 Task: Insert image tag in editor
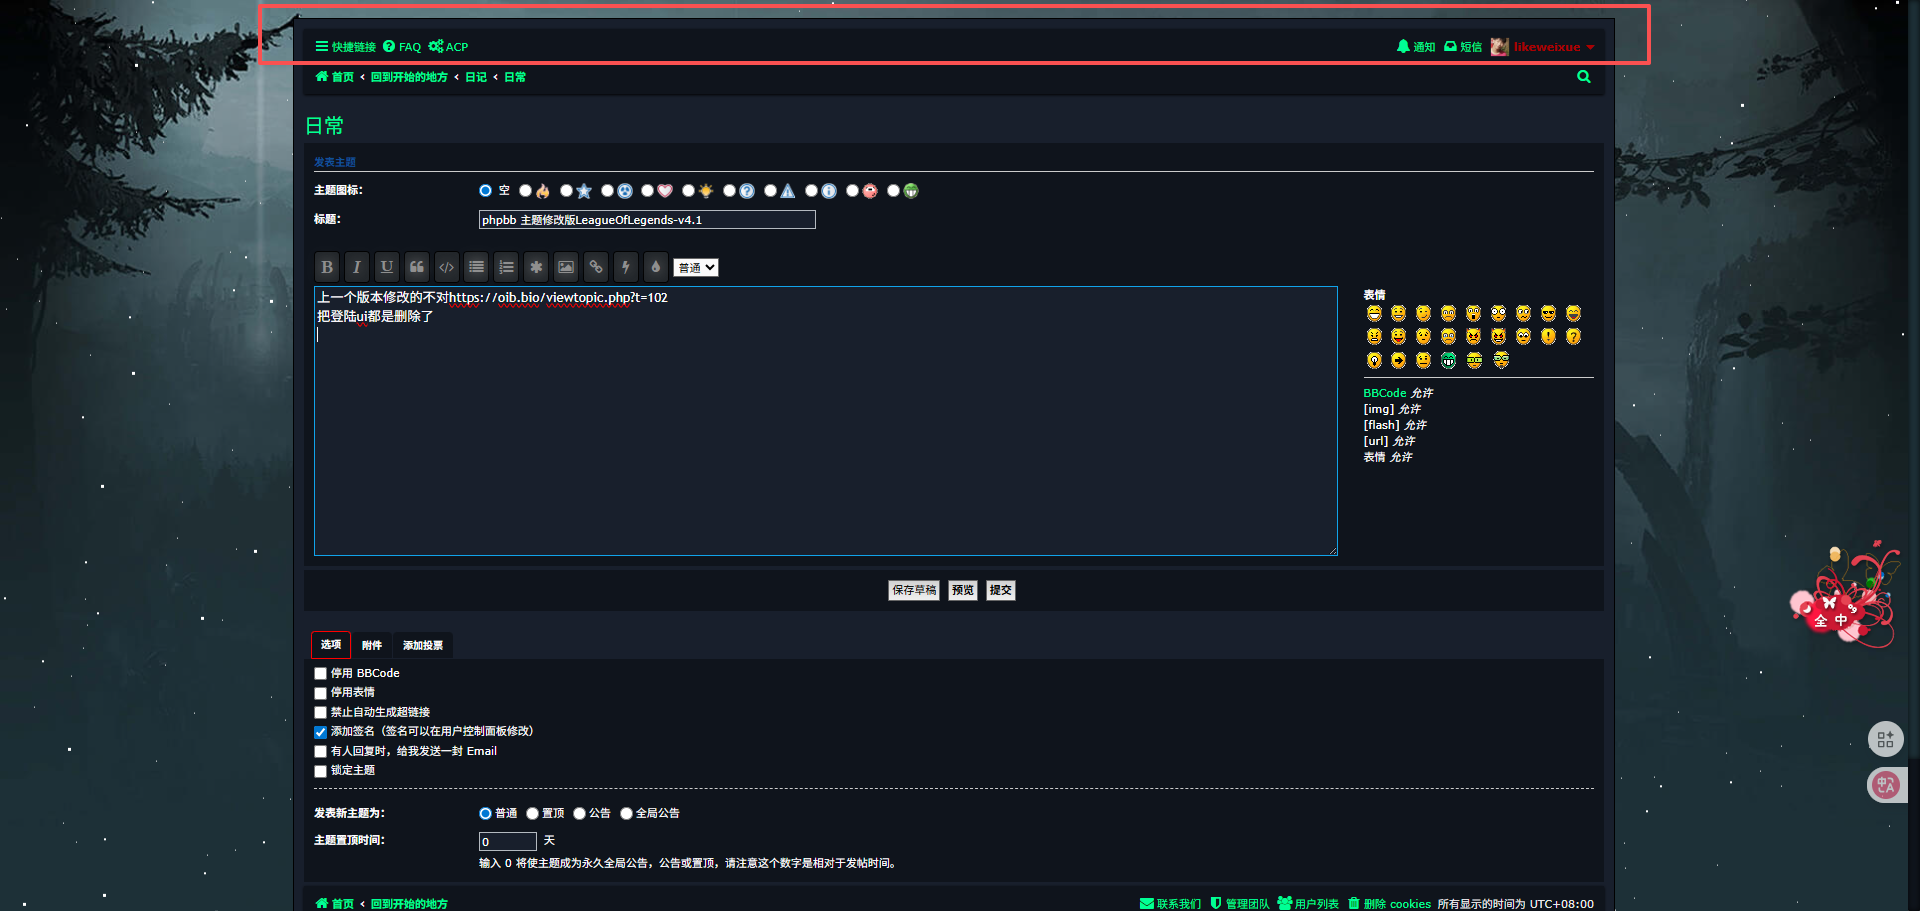pyautogui.click(x=566, y=267)
